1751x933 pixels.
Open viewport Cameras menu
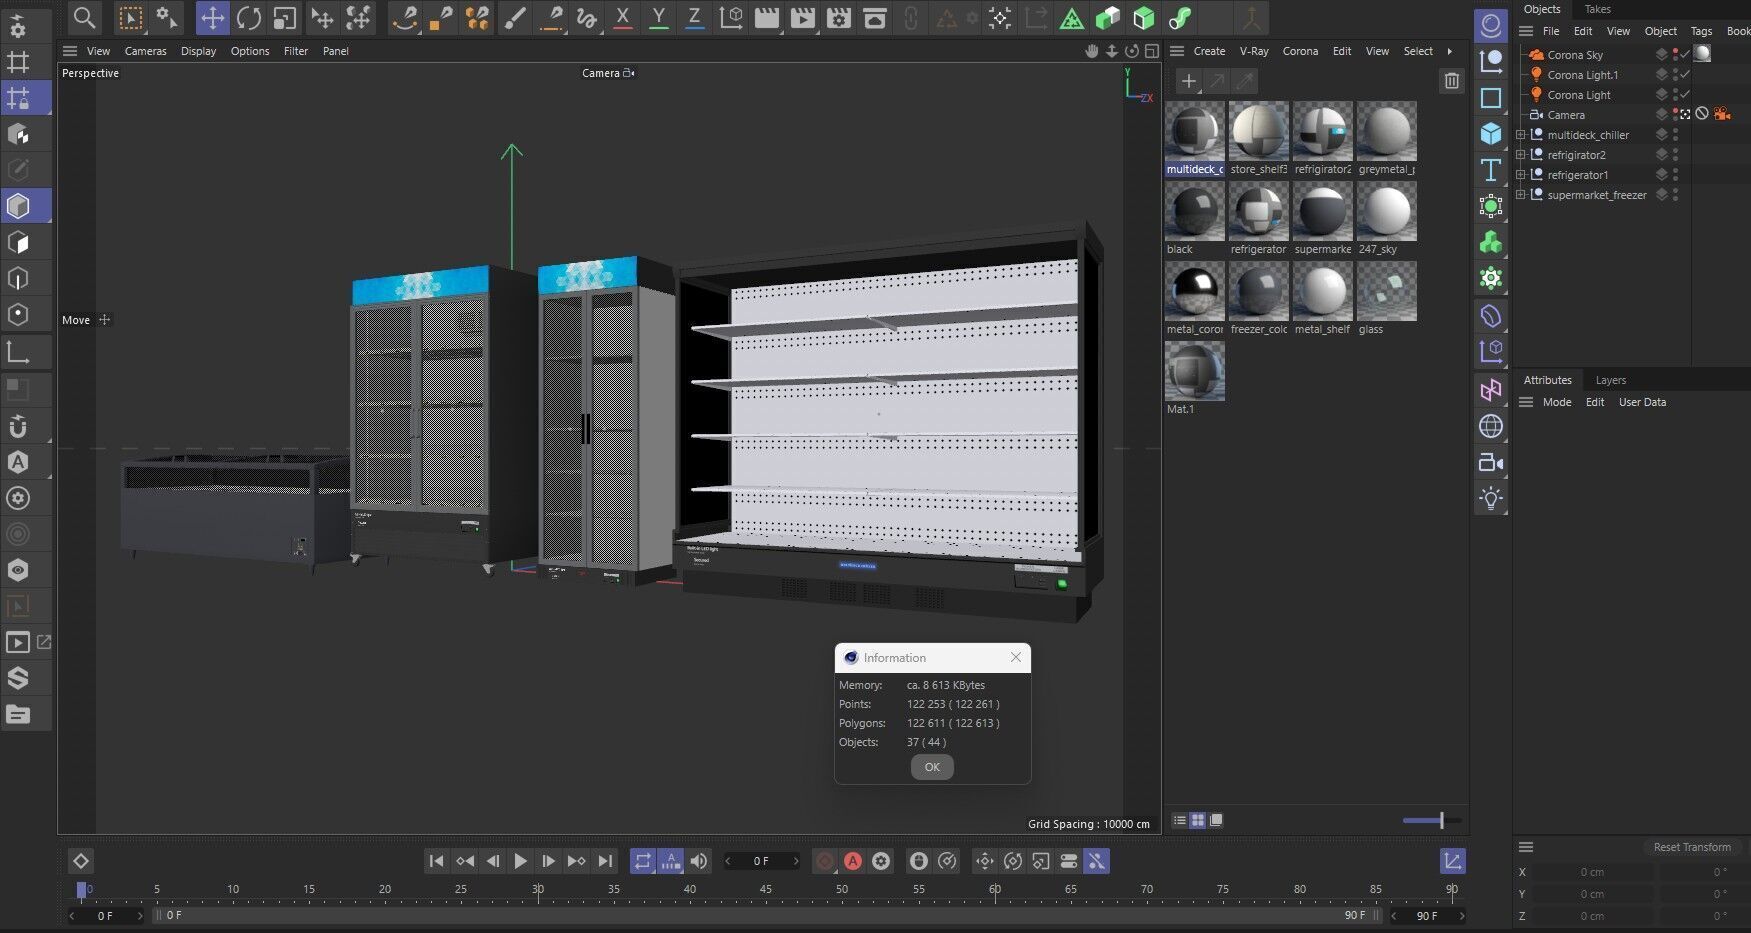point(145,51)
